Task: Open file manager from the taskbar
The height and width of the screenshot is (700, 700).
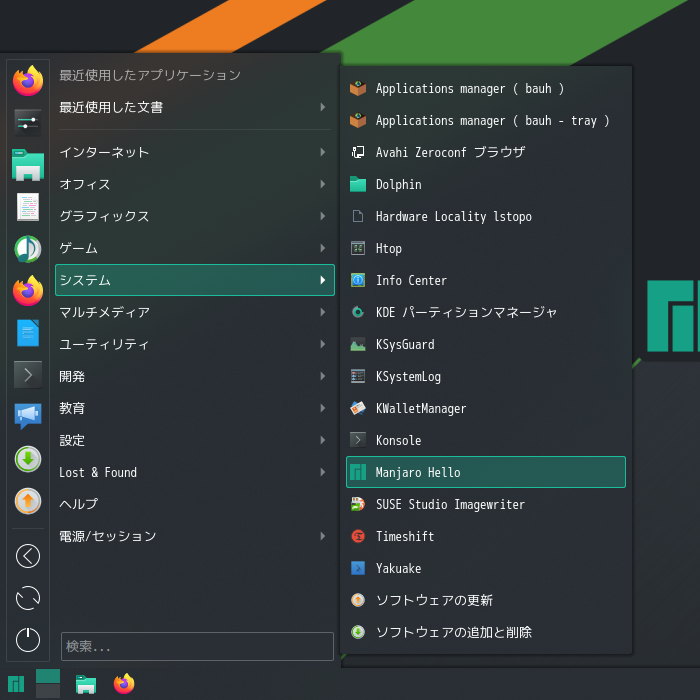Action: pos(86,684)
